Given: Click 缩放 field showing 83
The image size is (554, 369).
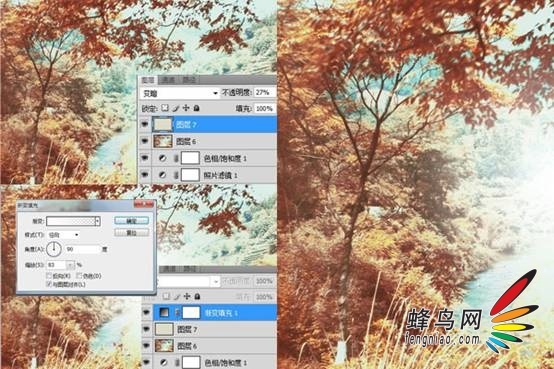Looking at the screenshot, I should point(57,265).
